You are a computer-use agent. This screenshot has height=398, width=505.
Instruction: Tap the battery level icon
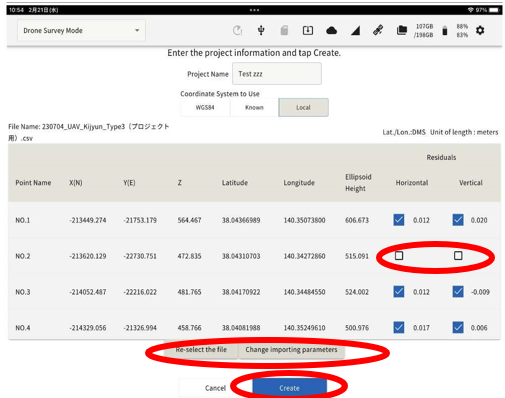click(x=445, y=31)
